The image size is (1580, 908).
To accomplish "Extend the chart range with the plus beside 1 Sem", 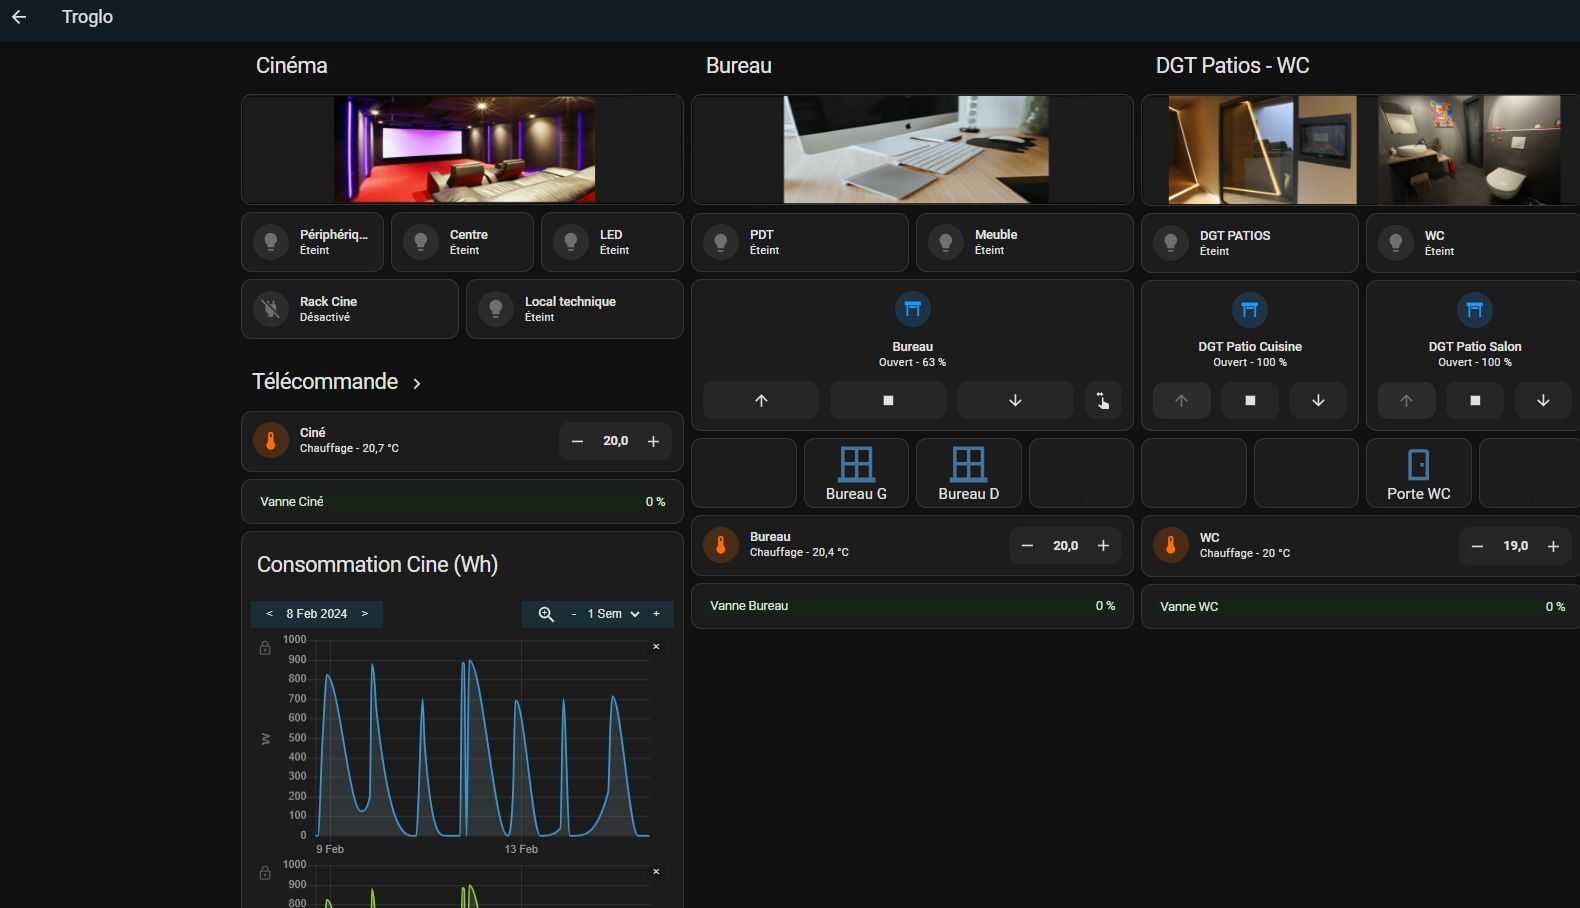I will (656, 614).
